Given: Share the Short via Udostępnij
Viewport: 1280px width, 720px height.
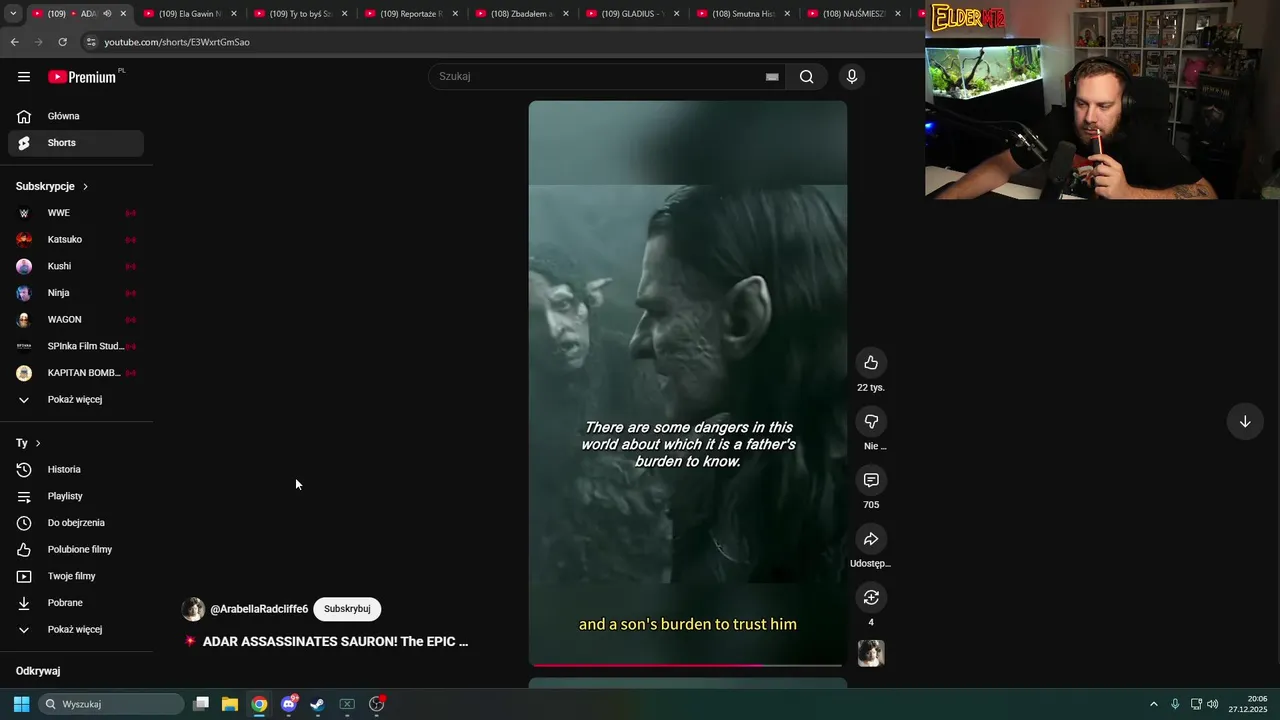Looking at the screenshot, I should click(x=871, y=540).
